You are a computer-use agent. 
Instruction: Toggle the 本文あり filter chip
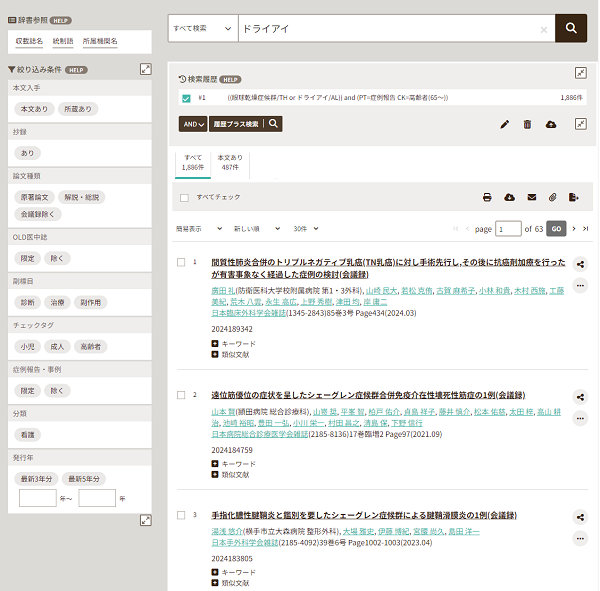(x=34, y=109)
